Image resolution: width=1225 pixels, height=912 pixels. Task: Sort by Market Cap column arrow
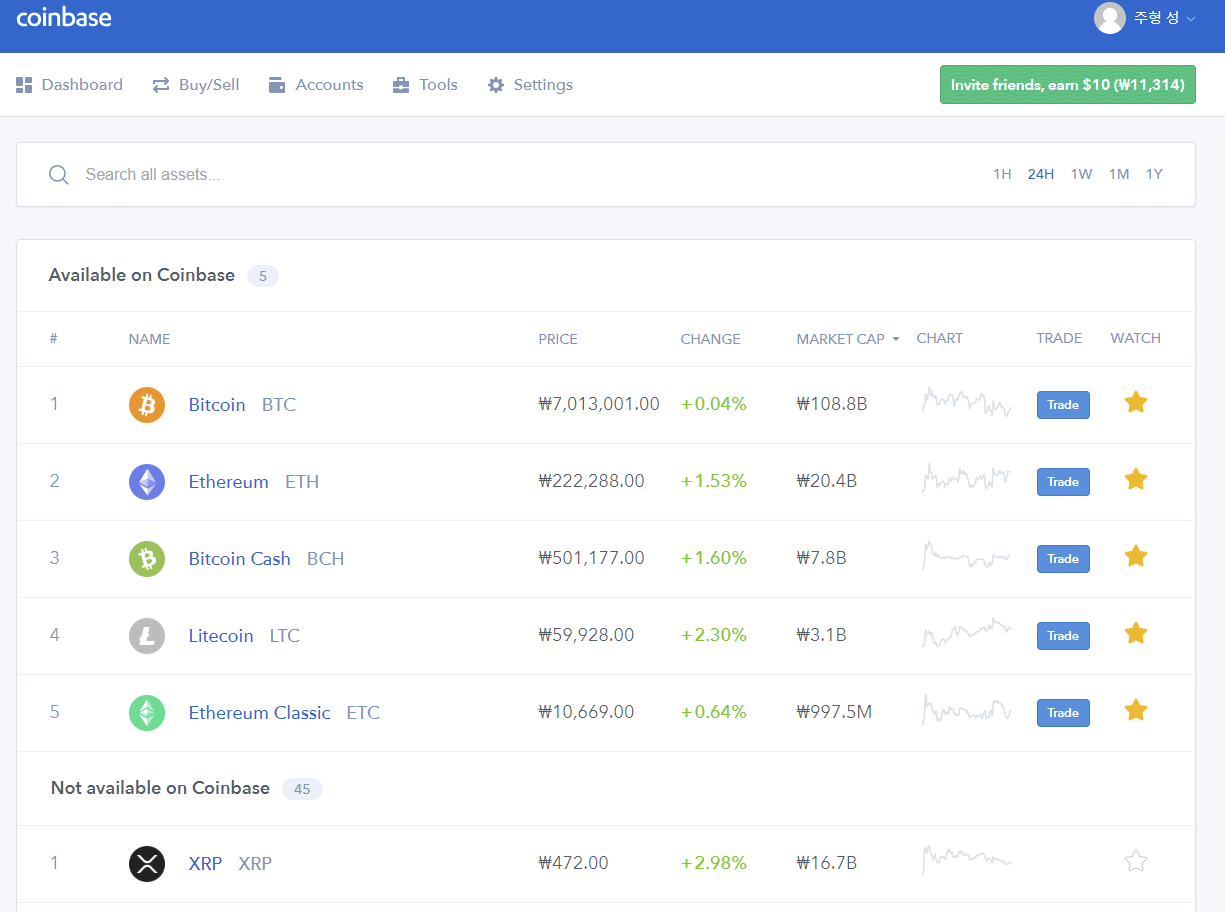pos(896,339)
